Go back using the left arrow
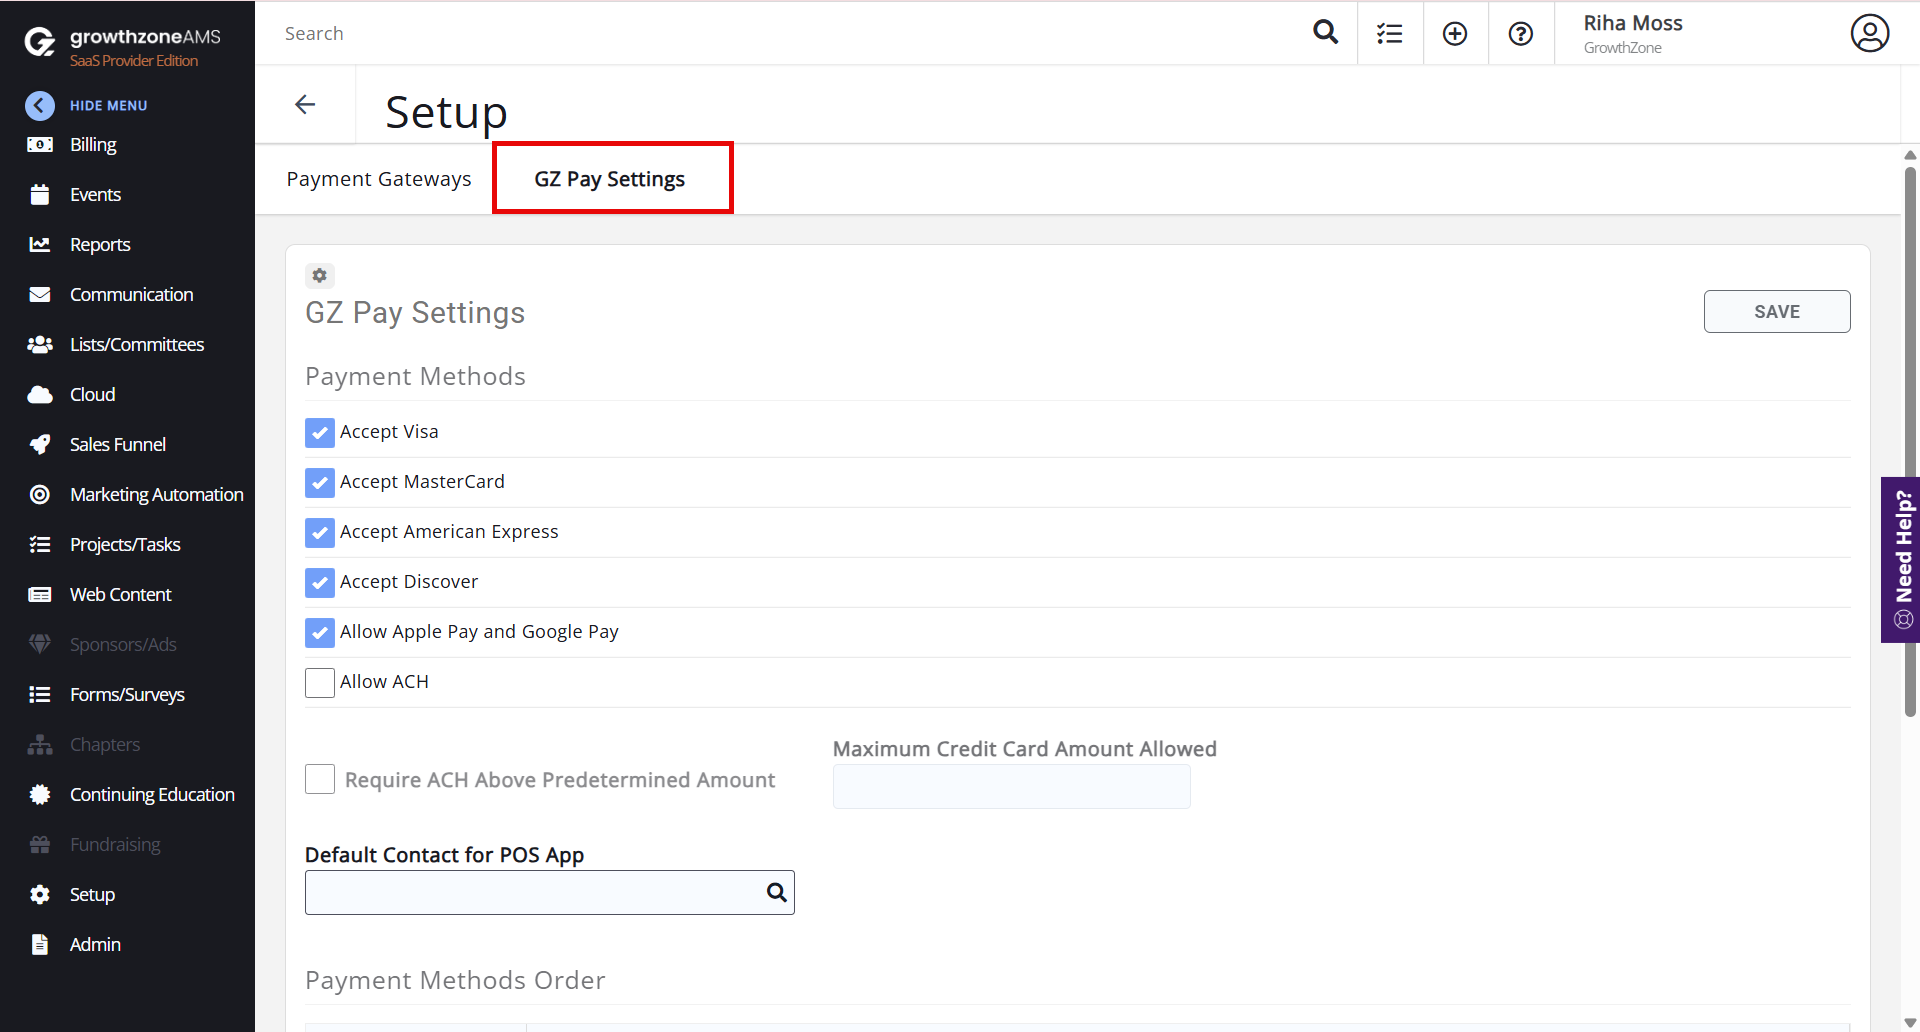 pos(305,105)
